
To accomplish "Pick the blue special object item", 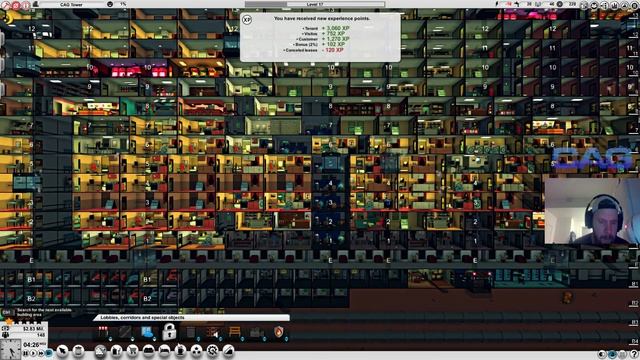I will coord(147,331).
